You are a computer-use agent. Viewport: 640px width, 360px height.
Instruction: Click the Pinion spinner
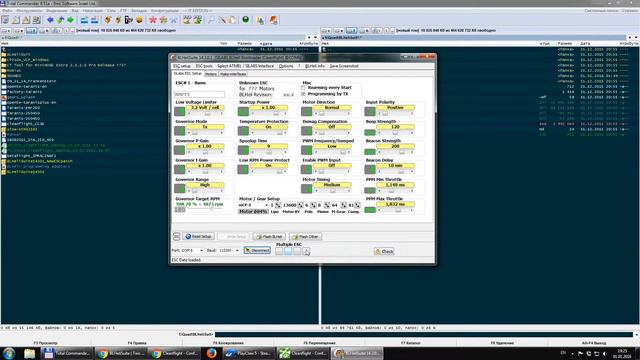327,205
